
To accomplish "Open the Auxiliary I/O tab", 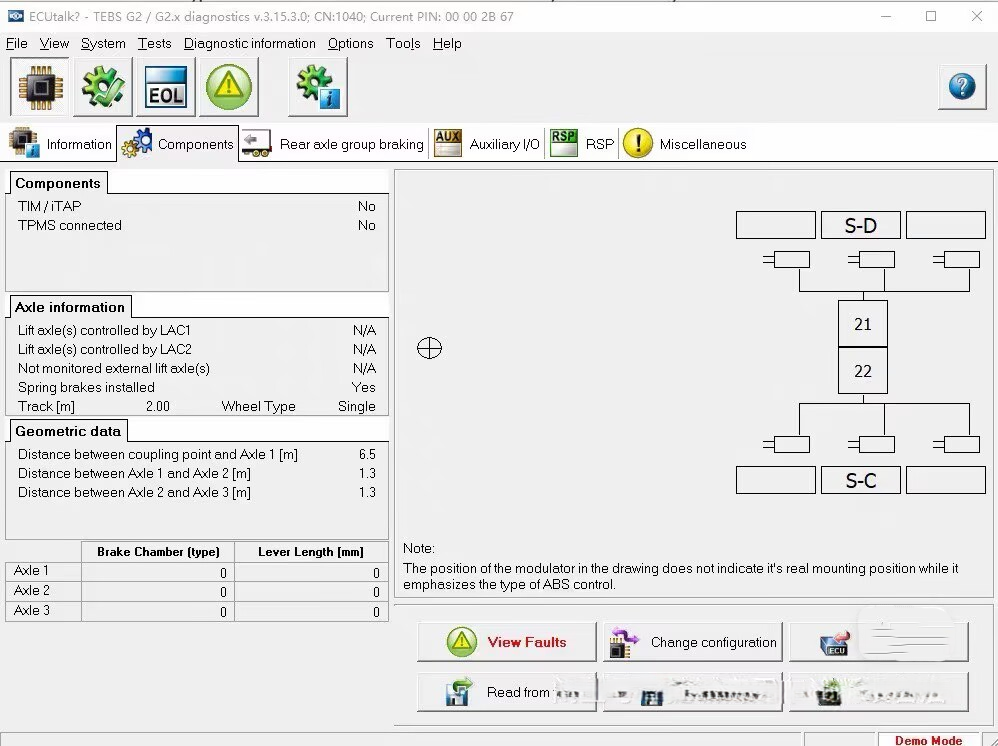I will point(487,144).
